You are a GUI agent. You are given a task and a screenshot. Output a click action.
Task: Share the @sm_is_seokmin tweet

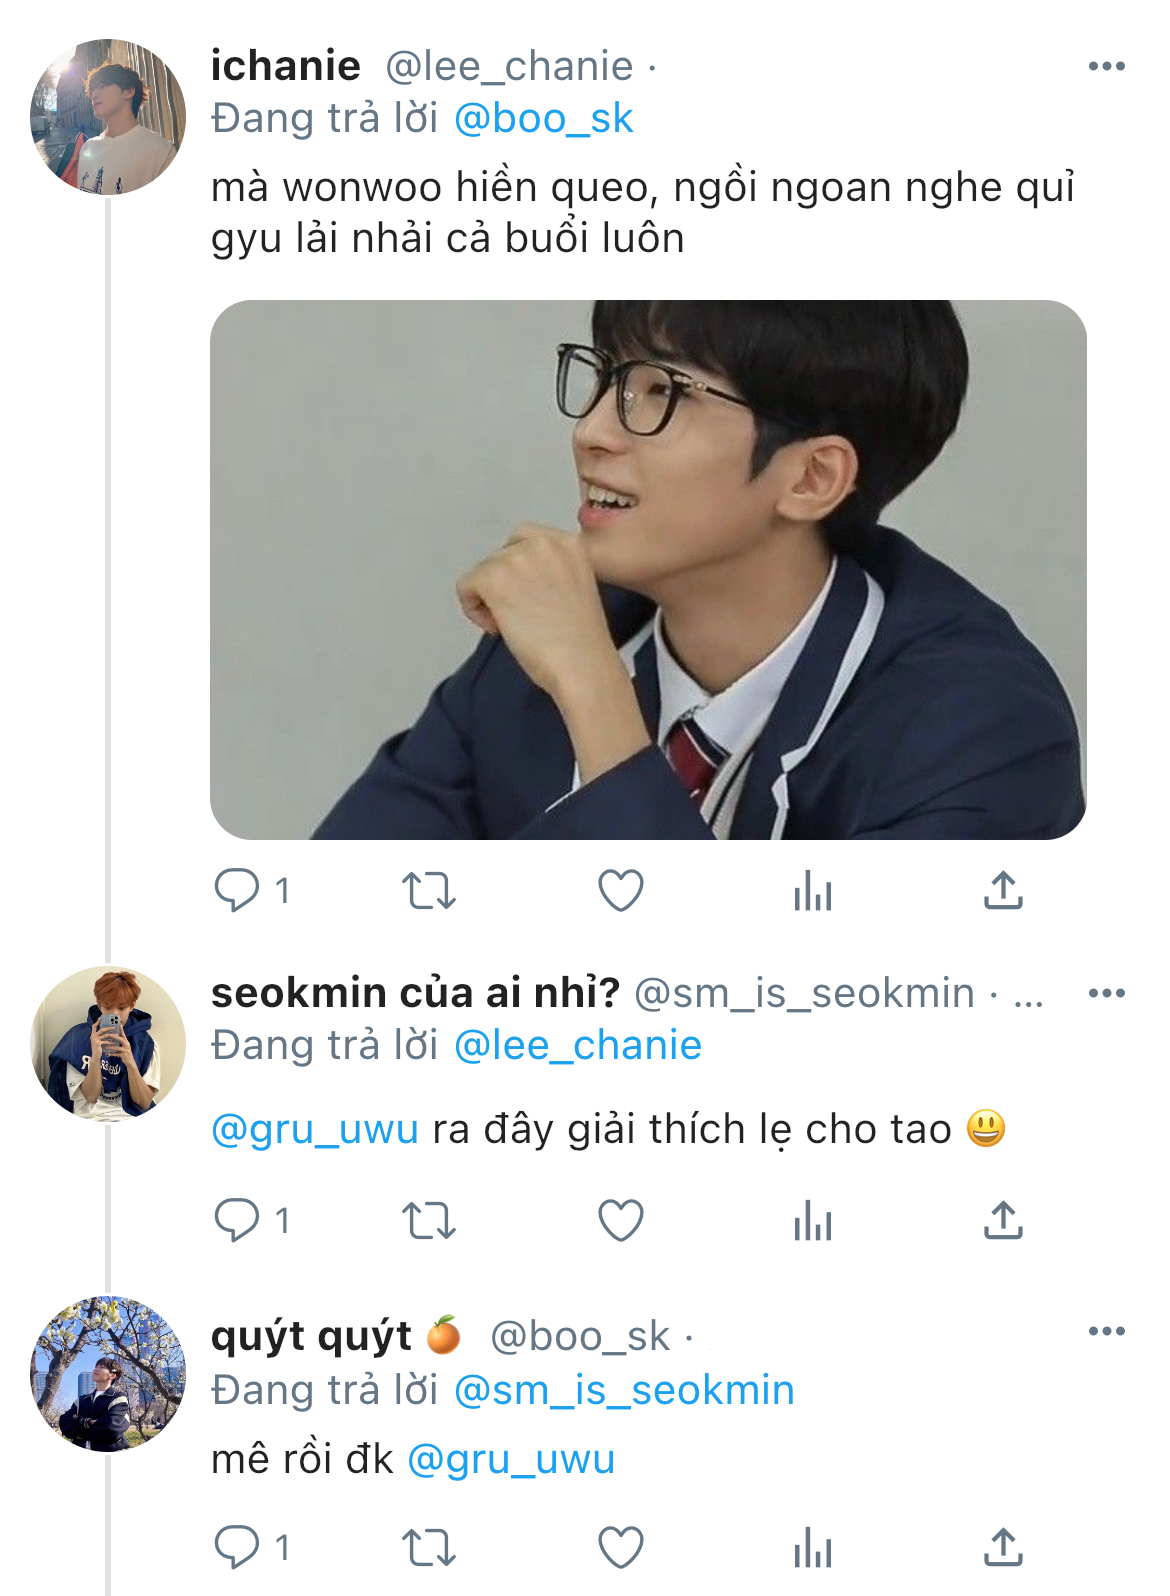(x=1003, y=1220)
